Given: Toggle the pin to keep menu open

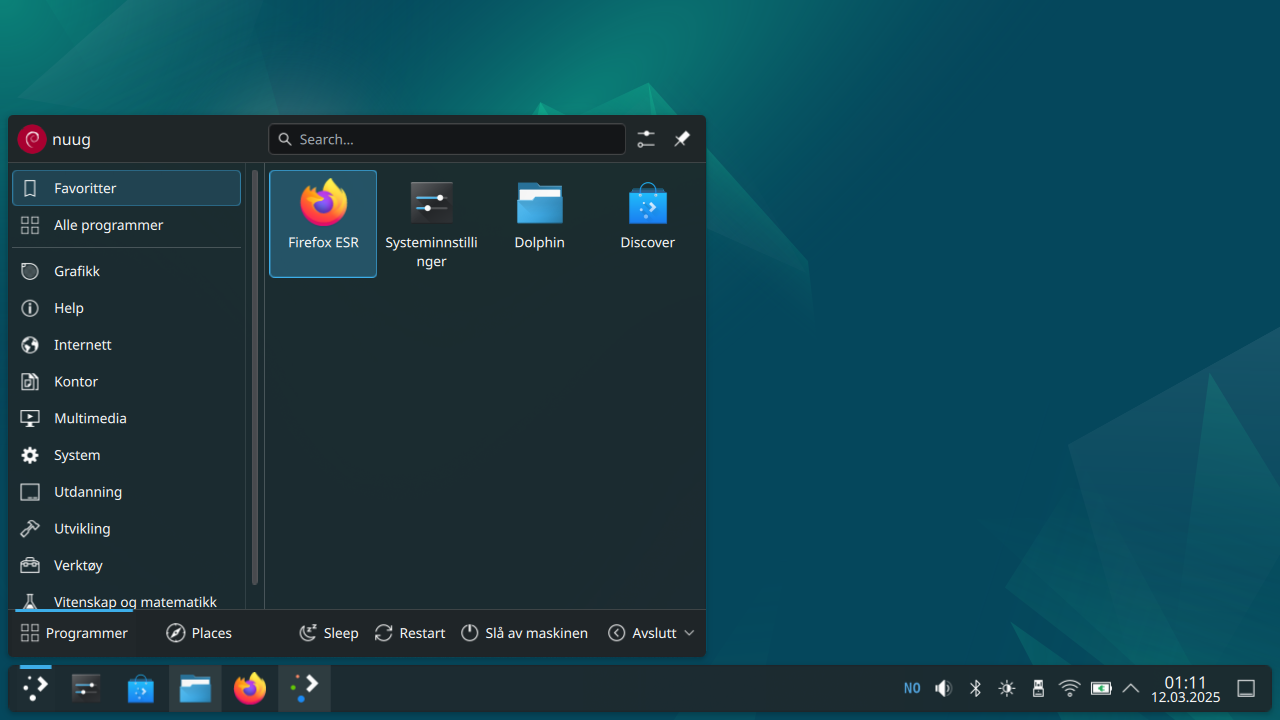Looking at the screenshot, I should pyautogui.click(x=682, y=139).
